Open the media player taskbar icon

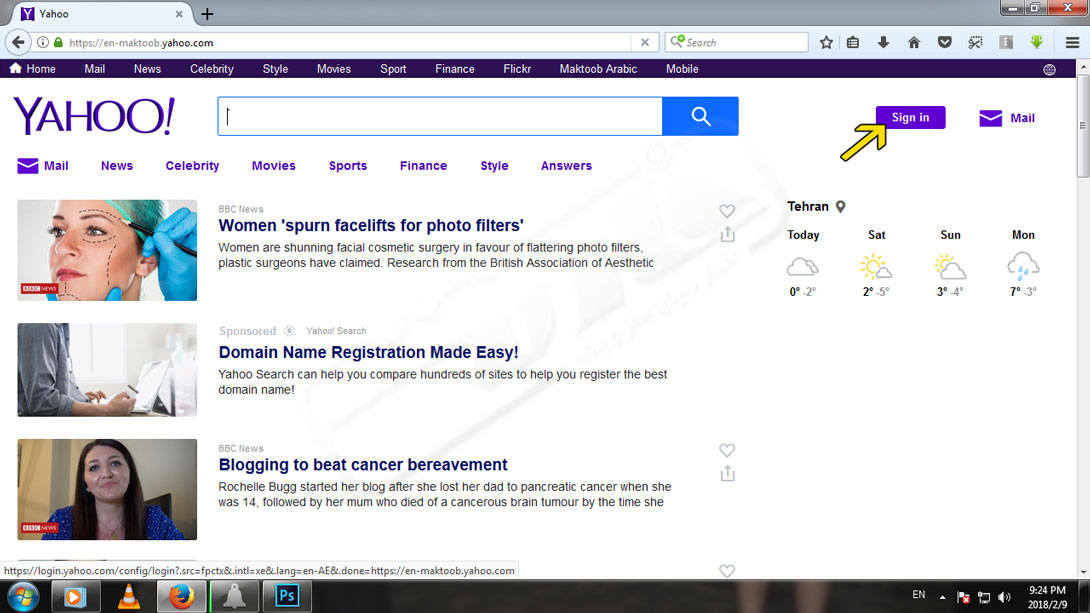coord(74,596)
